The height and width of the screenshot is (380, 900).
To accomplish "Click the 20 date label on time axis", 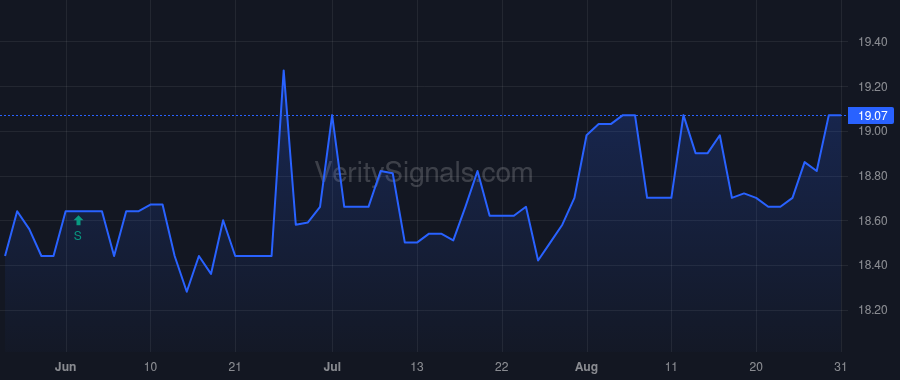I will point(756,367).
